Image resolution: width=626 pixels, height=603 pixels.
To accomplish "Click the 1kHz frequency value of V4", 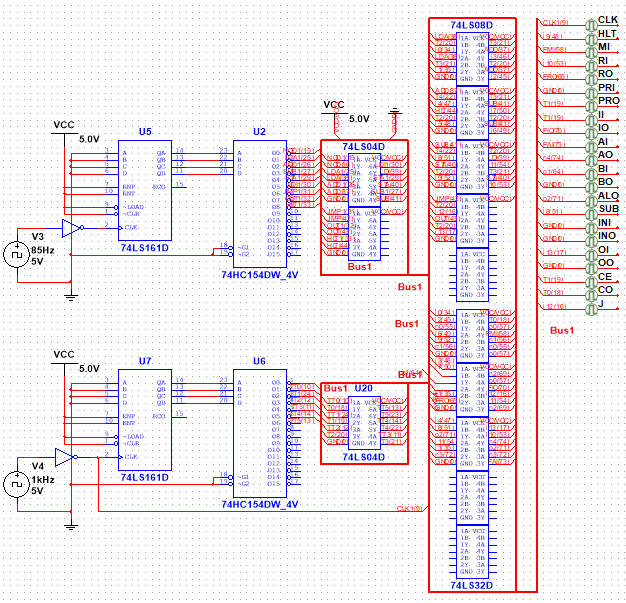I will coord(43,480).
